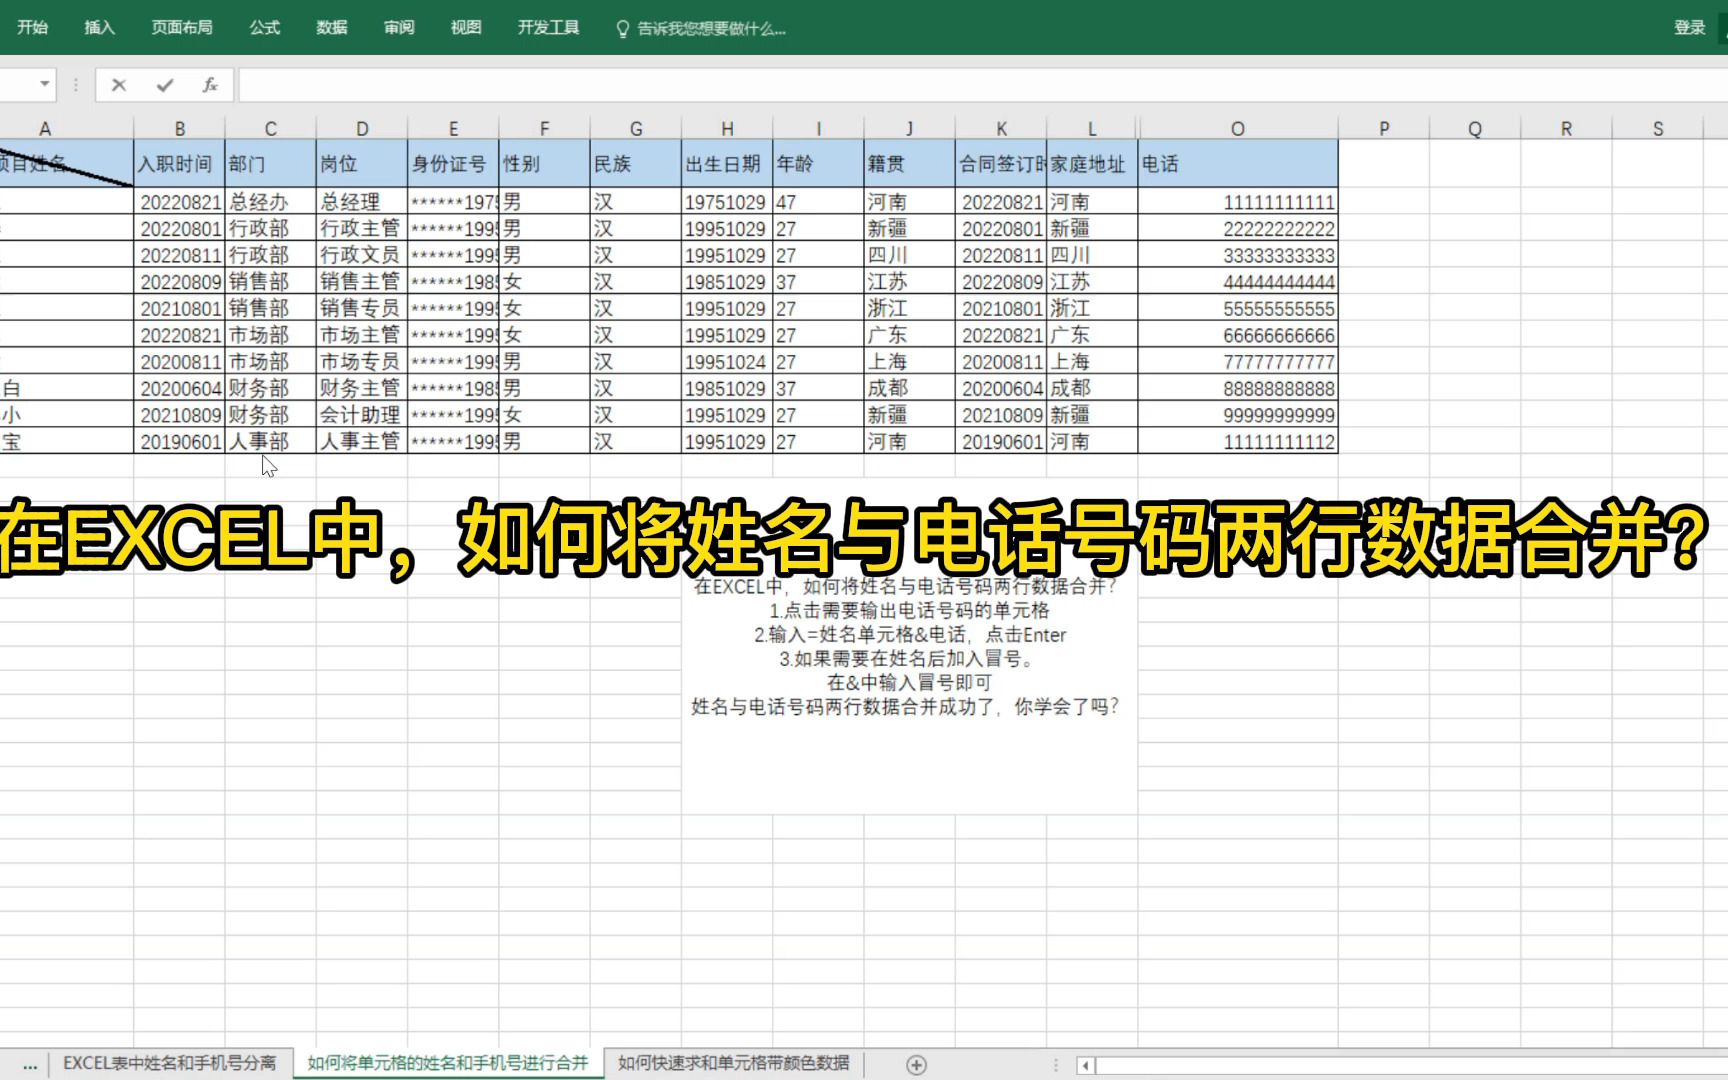Select phone cell 11111111111
This screenshot has height=1080, width=1728.
pyautogui.click(x=1238, y=202)
